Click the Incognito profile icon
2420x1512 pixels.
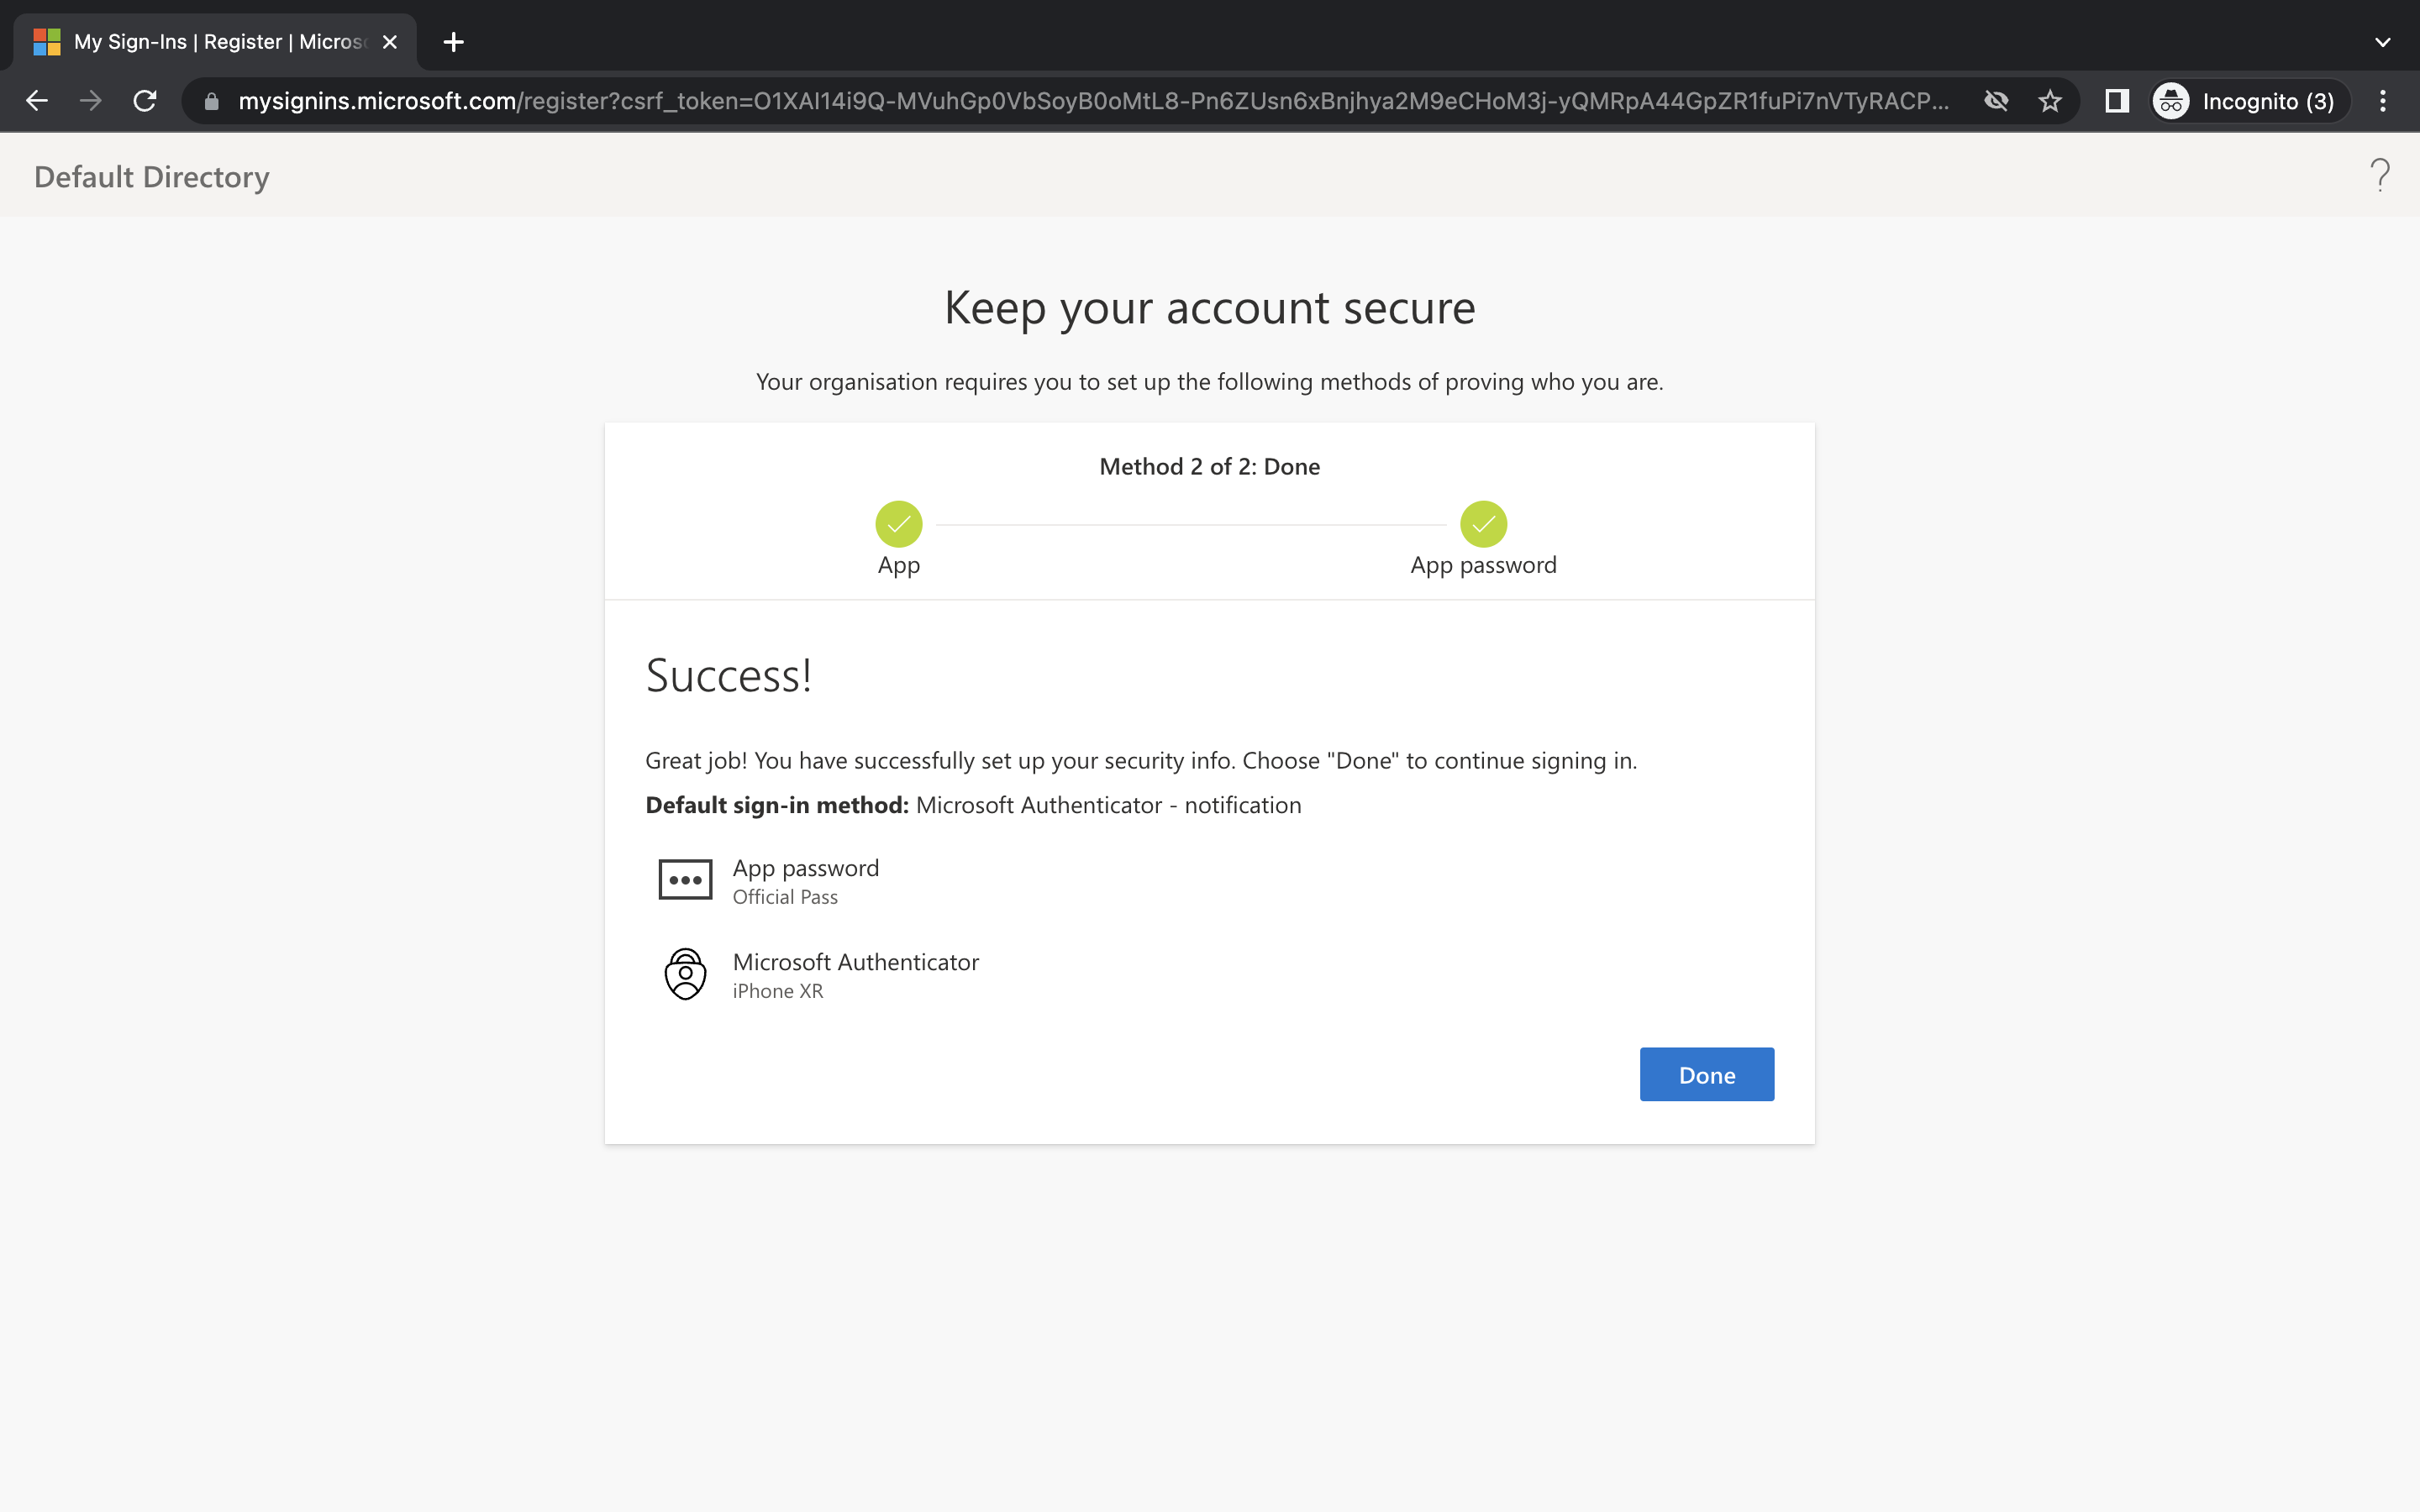pos(2170,101)
